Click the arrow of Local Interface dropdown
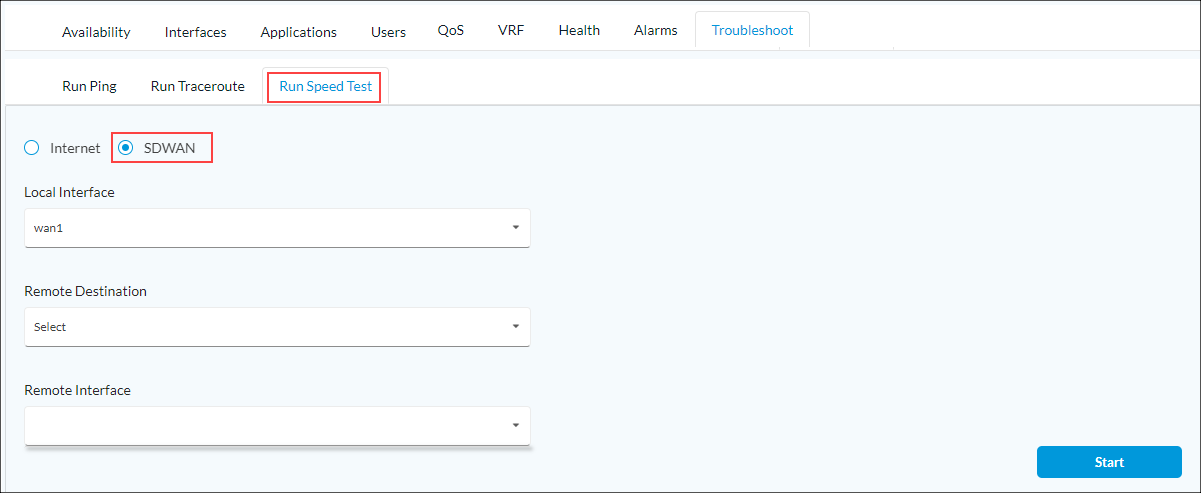The width and height of the screenshot is (1201, 493). point(516,228)
